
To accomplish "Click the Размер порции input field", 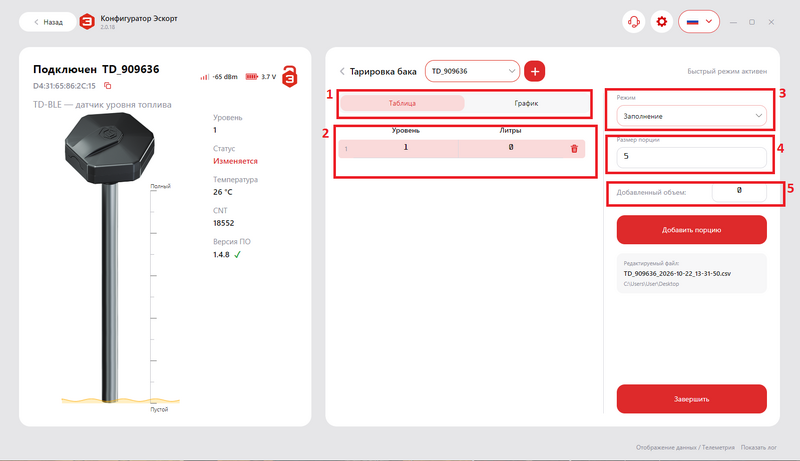I will coord(691,157).
